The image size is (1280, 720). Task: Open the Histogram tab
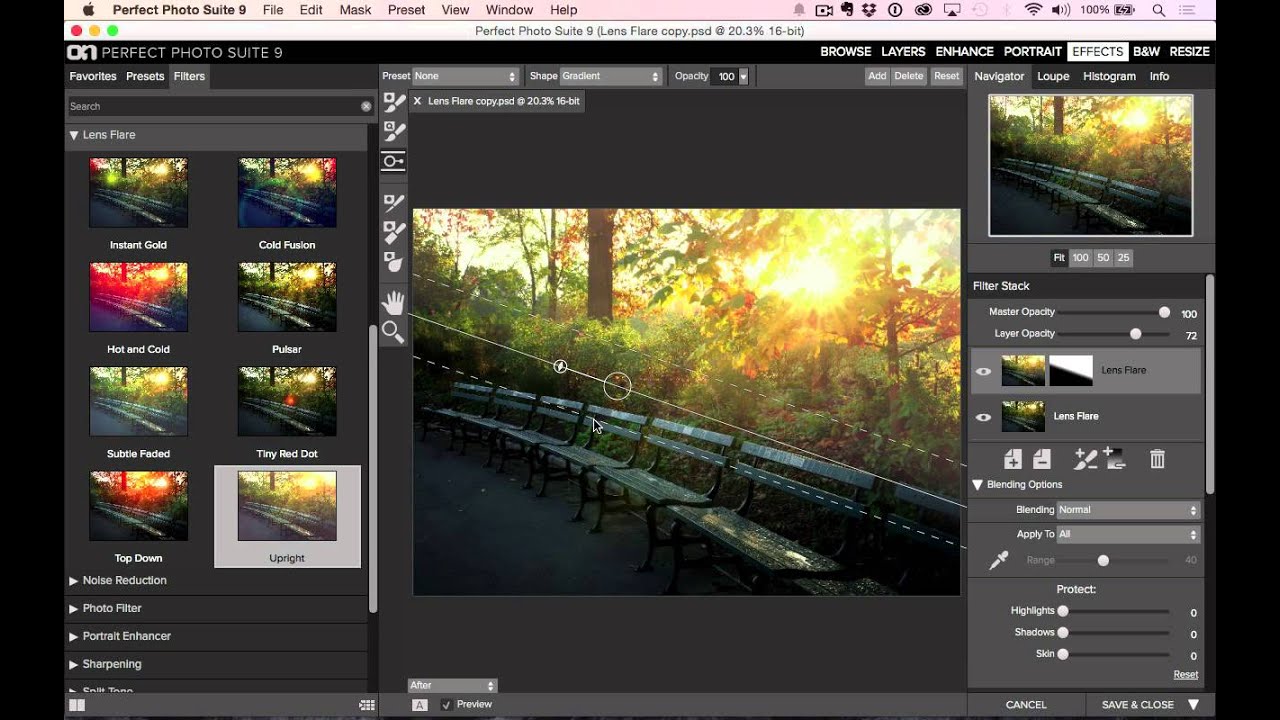tap(1110, 76)
